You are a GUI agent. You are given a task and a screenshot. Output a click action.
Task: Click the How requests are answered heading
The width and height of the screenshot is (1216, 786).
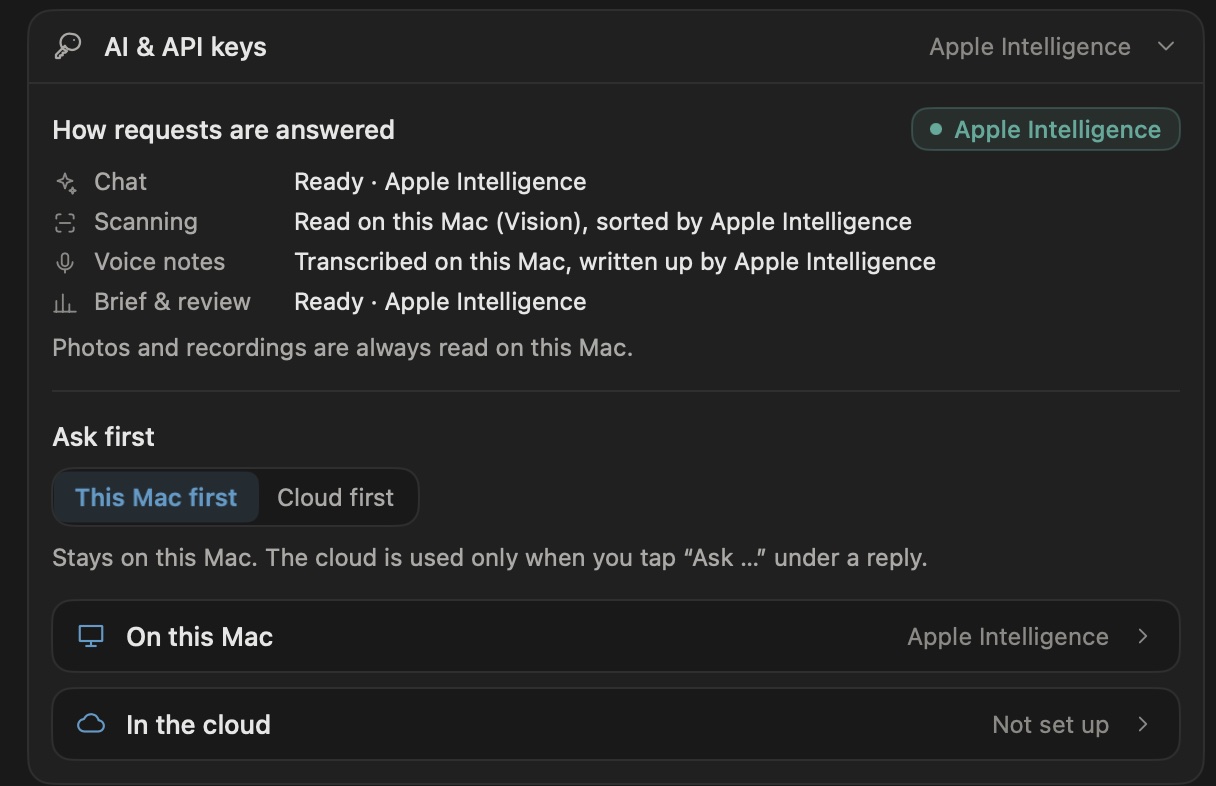[x=224, y=130]
